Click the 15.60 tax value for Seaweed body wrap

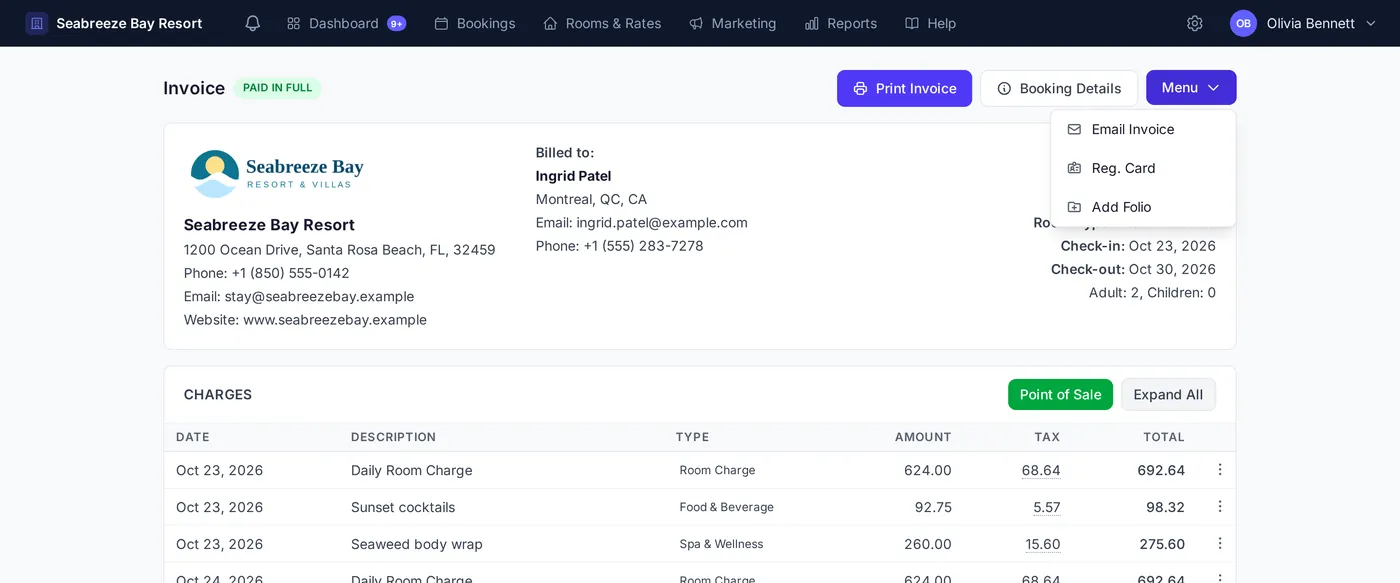tap(1043, 544)
